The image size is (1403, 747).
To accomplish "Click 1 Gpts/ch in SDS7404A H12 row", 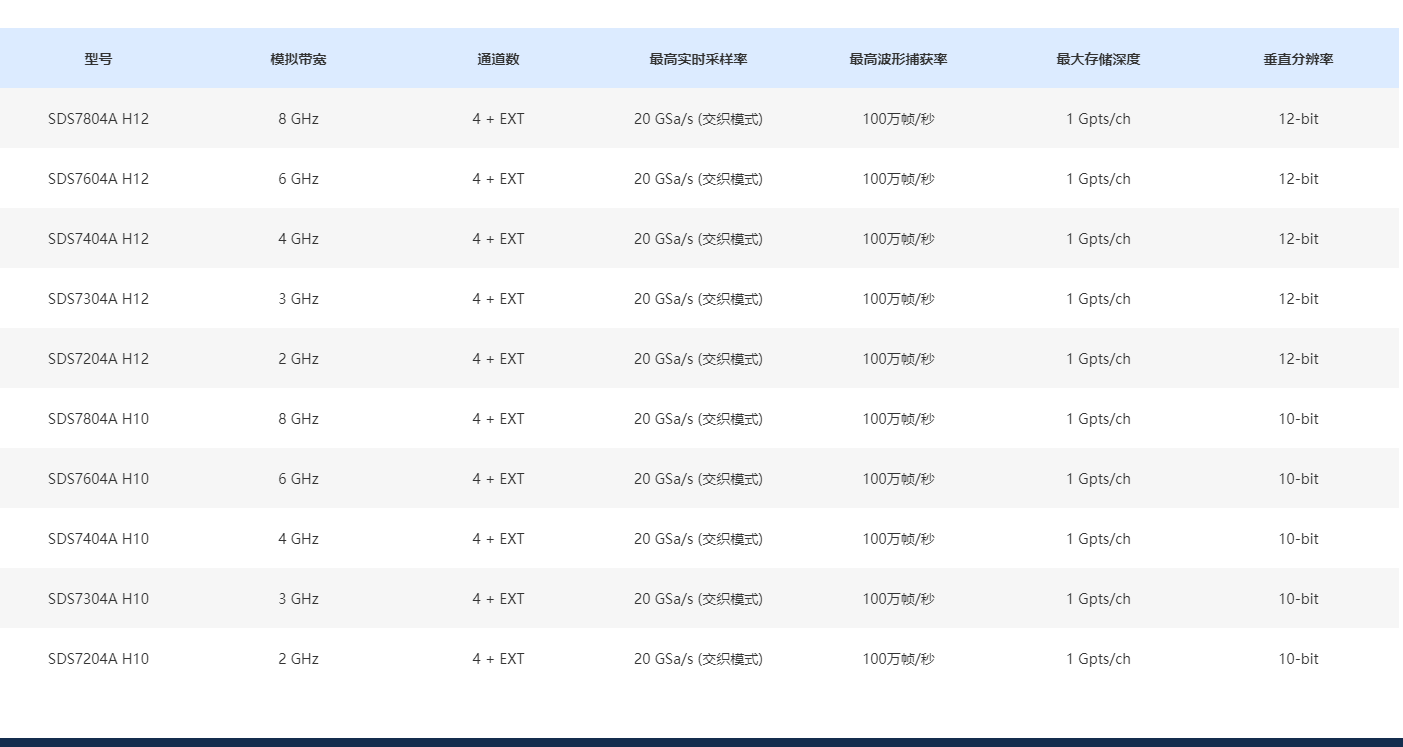I will (1098, 239).
